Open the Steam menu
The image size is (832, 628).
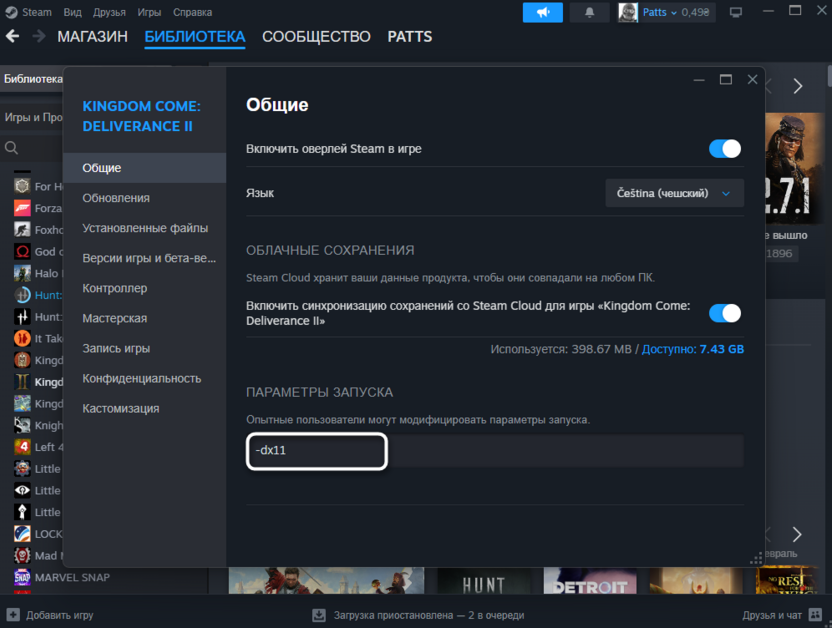pyautogui.click(x=37, y=12)
